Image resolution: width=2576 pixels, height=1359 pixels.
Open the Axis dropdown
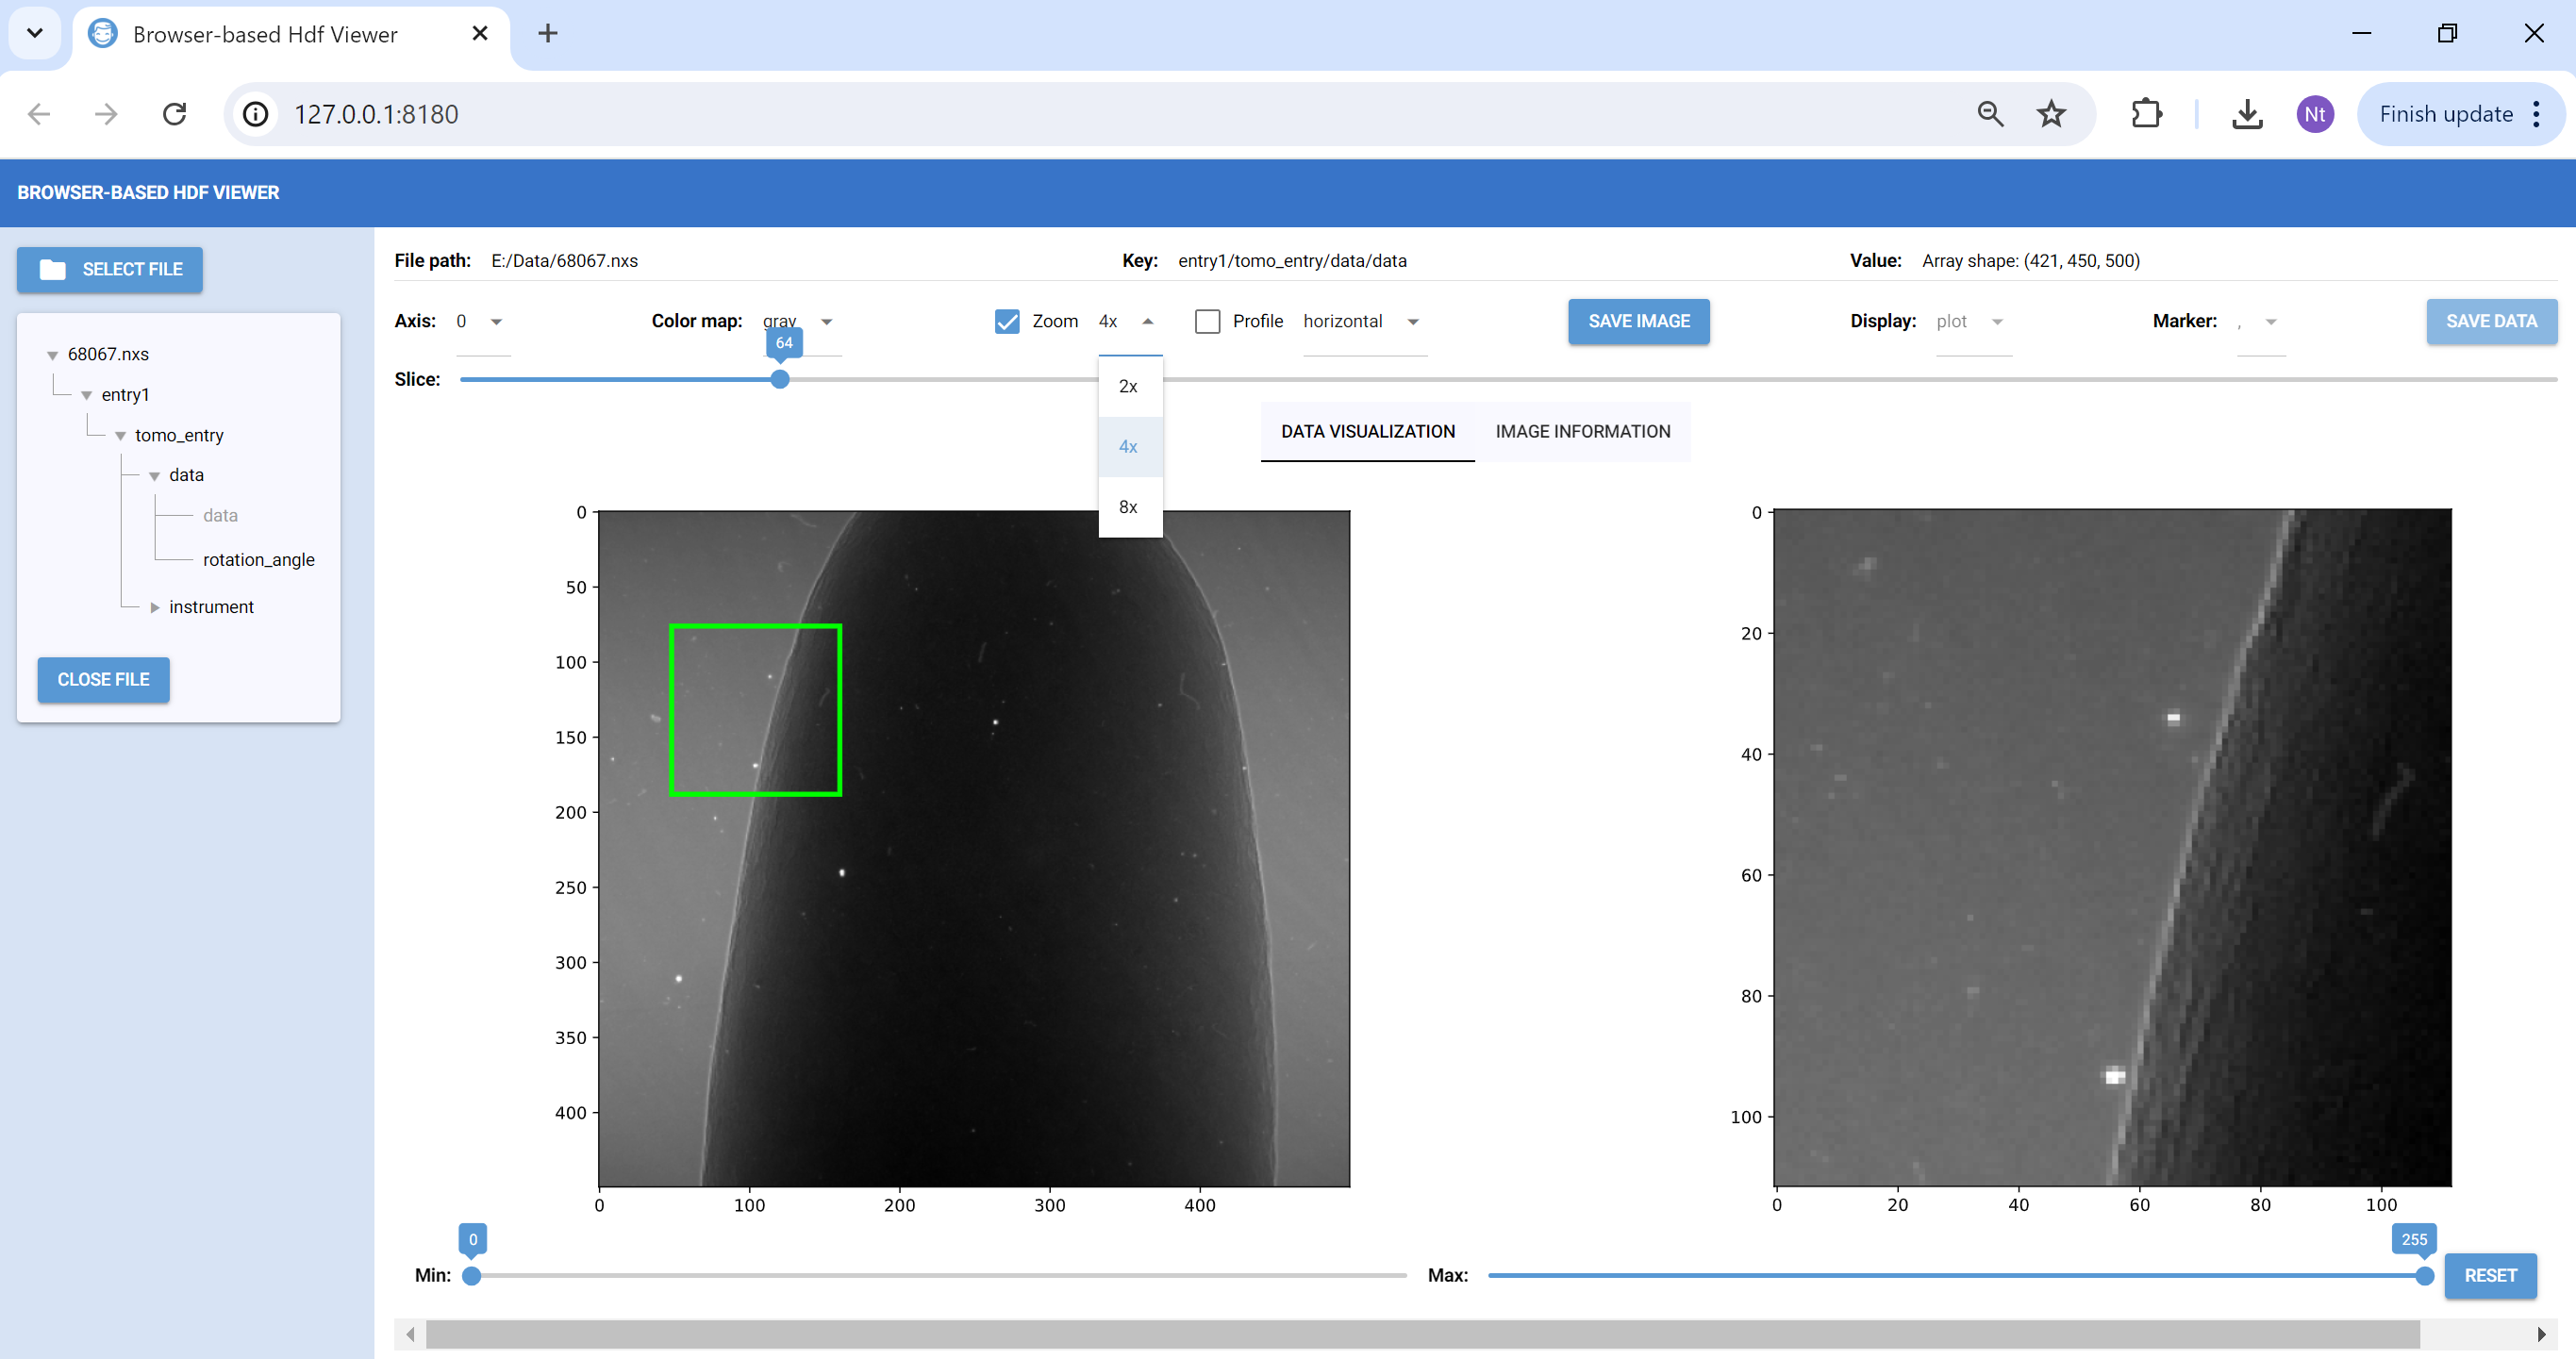[x=483, y=321]
